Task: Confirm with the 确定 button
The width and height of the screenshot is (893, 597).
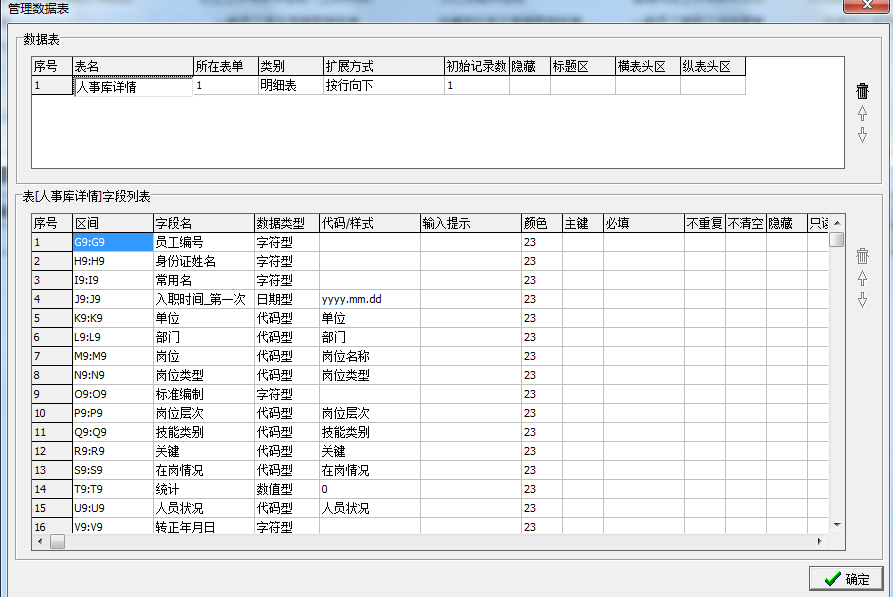Action: click(x=846, y=579)
